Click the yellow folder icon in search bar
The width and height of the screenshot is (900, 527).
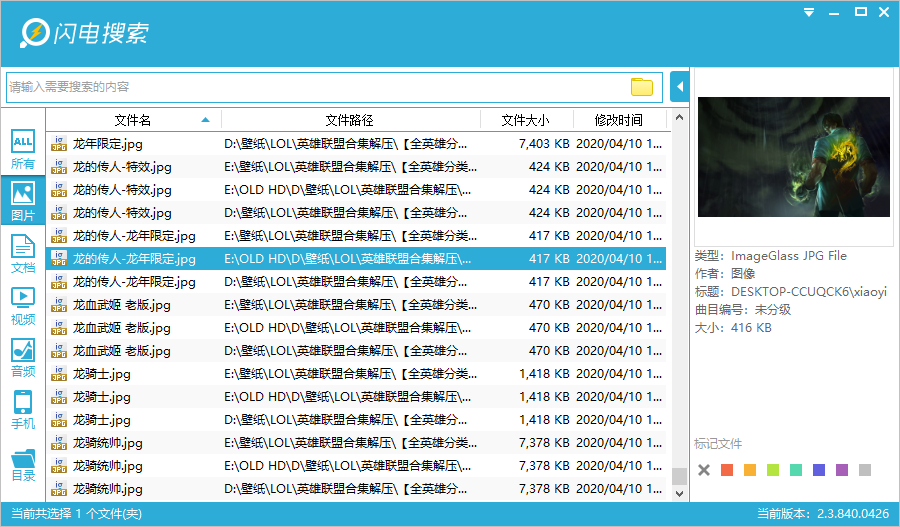[x=642, y=87]
